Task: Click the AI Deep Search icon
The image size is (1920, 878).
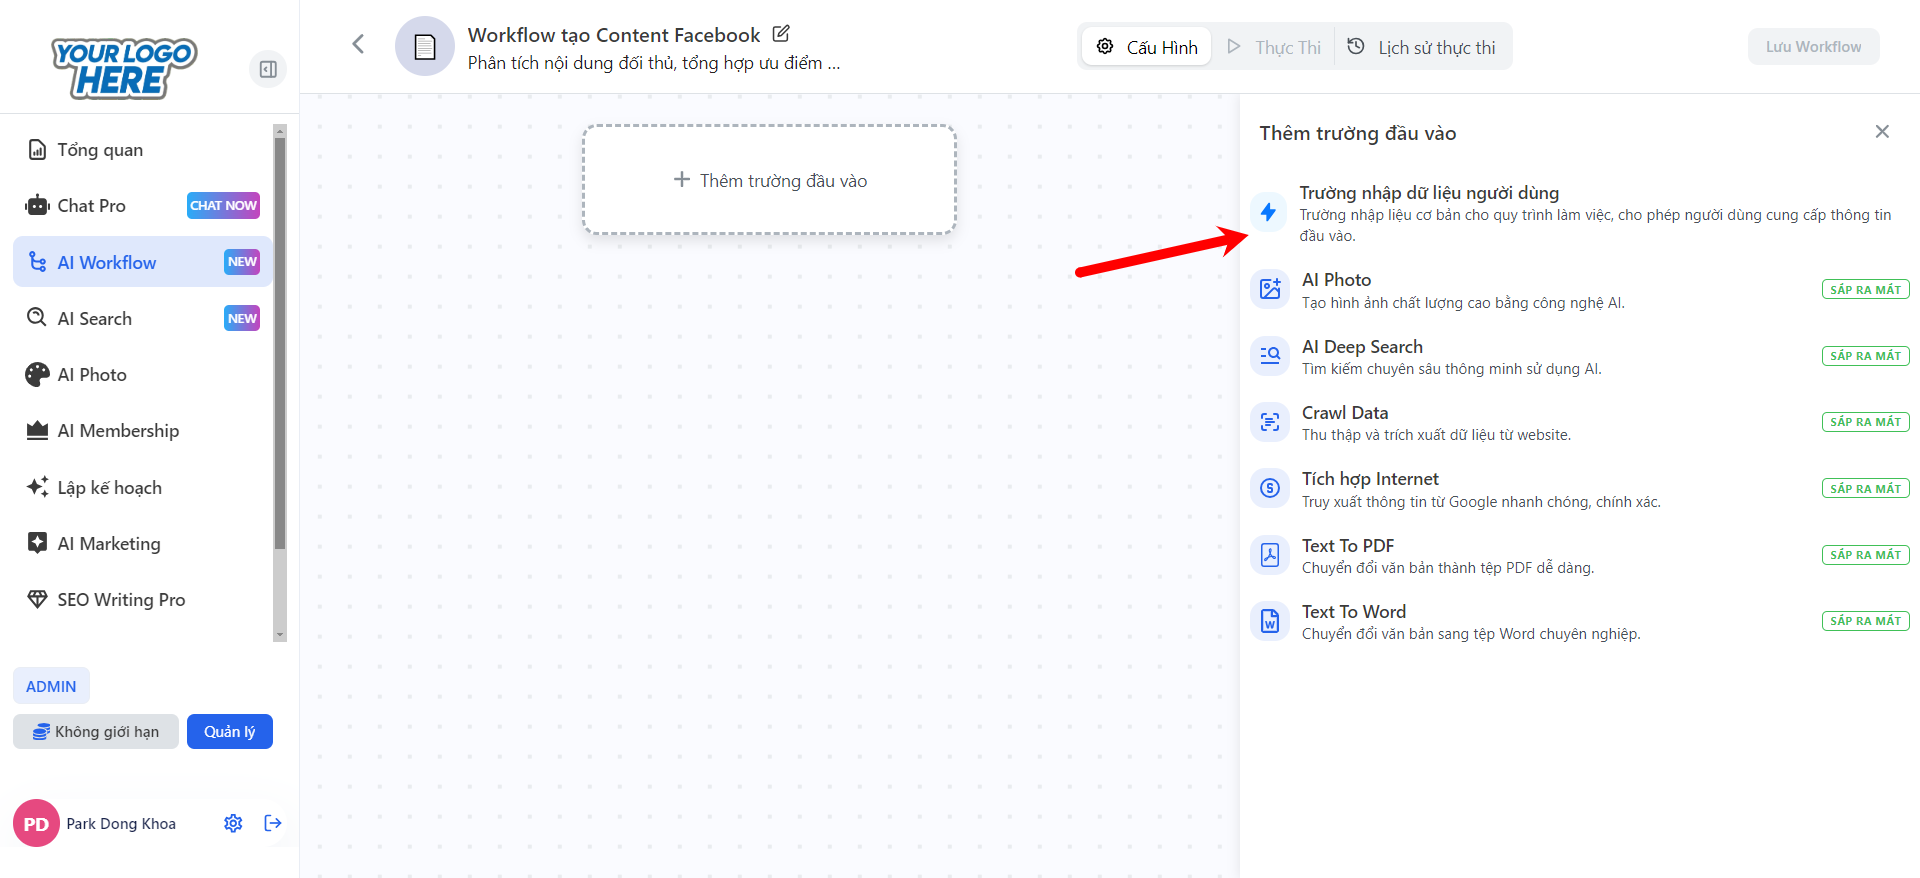Action: 1269,356
